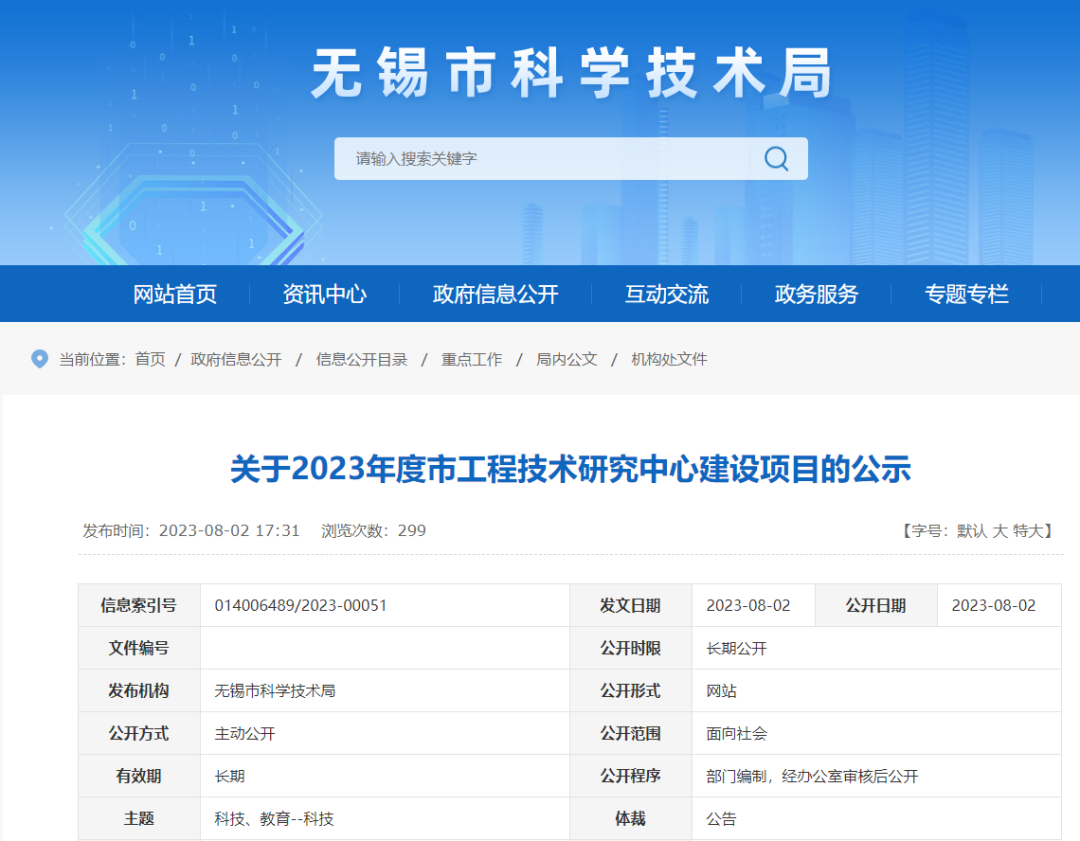
Task: Open the 机构处文件 breadcrumb link
Action: (x=669, y=359)
